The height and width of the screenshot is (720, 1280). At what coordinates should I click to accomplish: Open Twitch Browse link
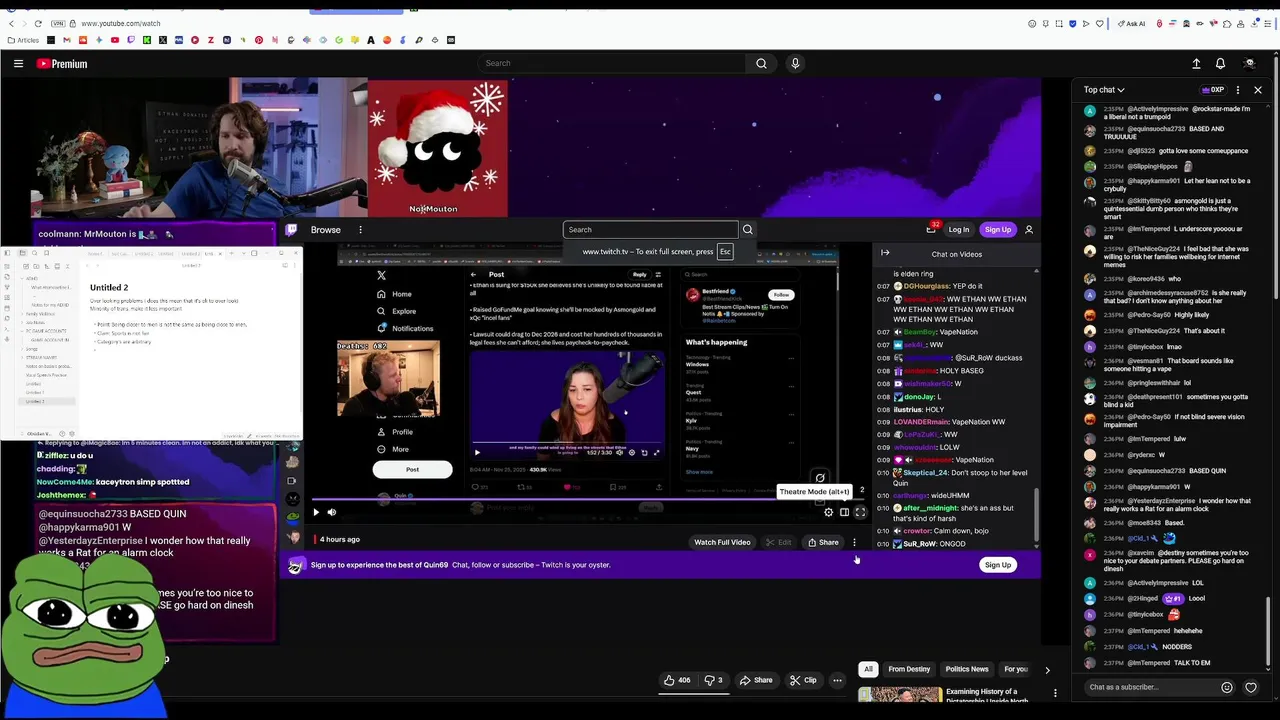pos(325,230)
